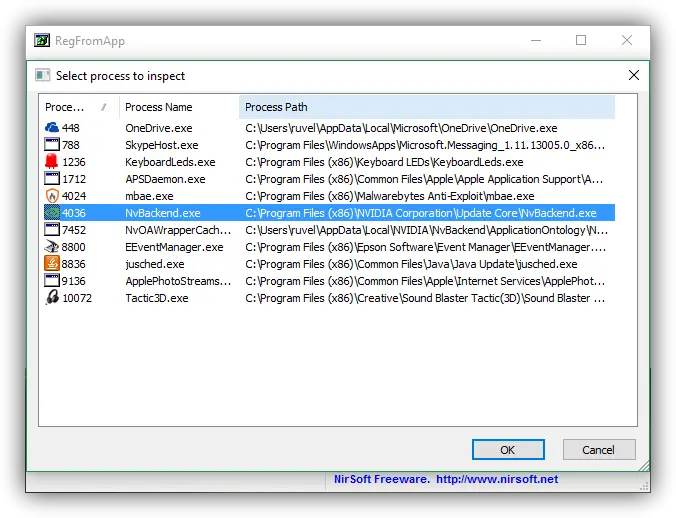Click the Apple Application Support process path
Screen dimensions: 676x518
(x=424, y=179)
